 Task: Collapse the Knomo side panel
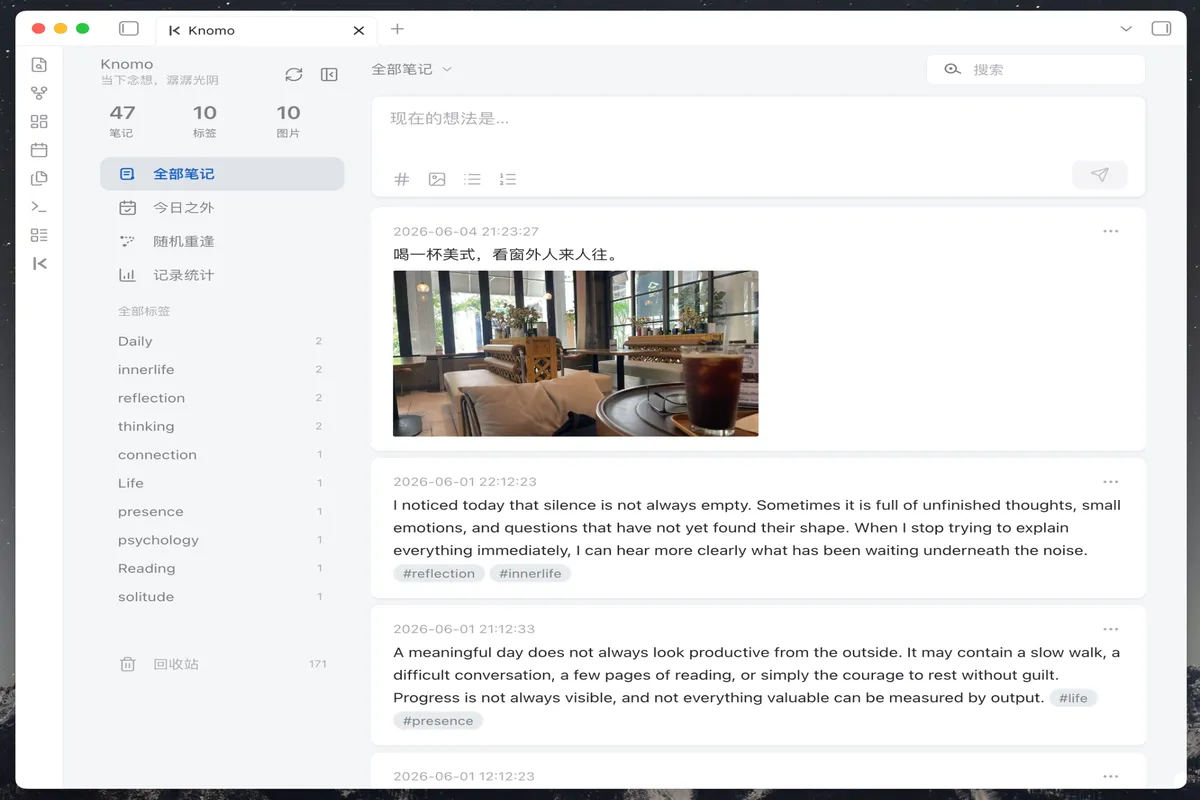pyautogui.click(x=329, y=74)
